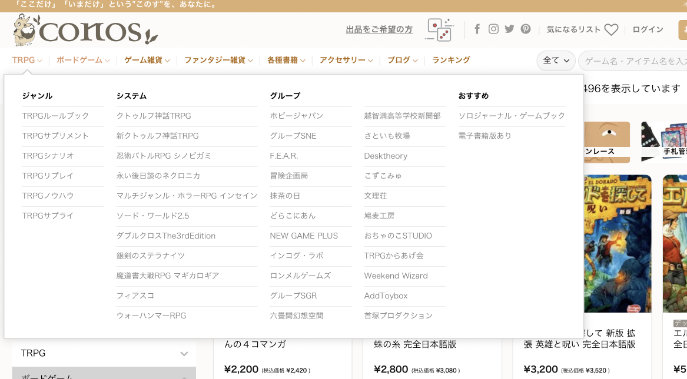Choose マルチジャンル・ホラーRPG インセイン
The width and height of the screenshot is (687, 379).
(x=187, y=195)
